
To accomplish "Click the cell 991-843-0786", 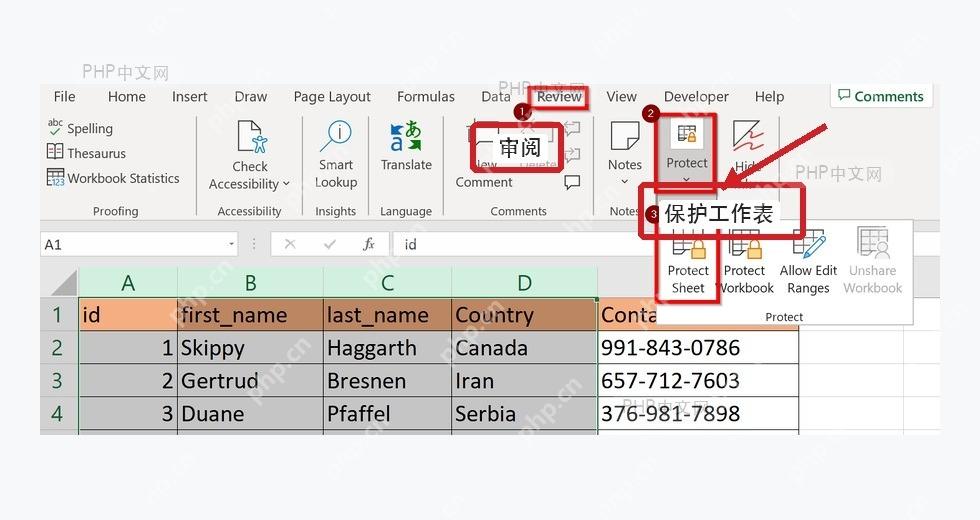I will [698, 348].
